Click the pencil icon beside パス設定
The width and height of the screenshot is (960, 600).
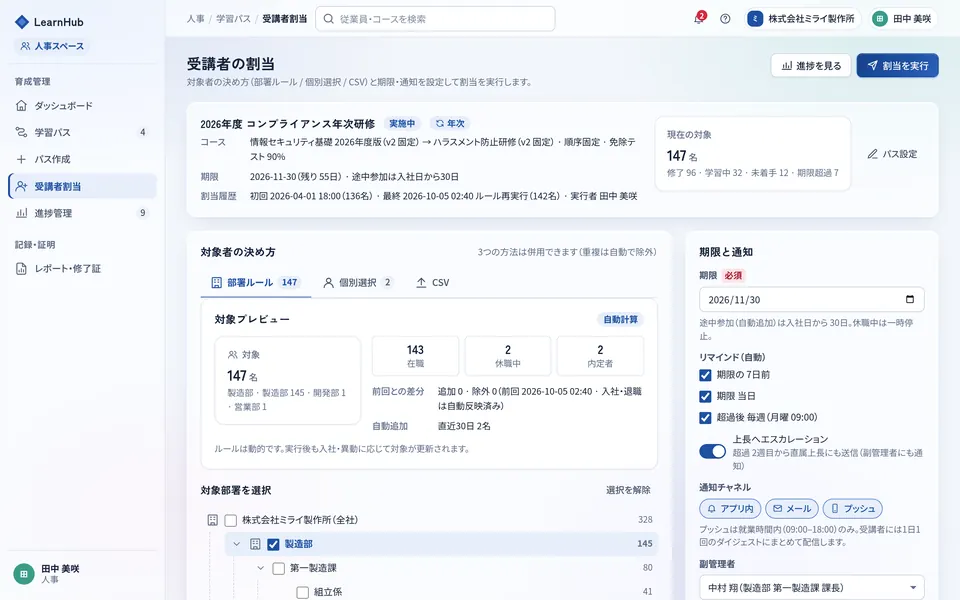coord(872,154)
